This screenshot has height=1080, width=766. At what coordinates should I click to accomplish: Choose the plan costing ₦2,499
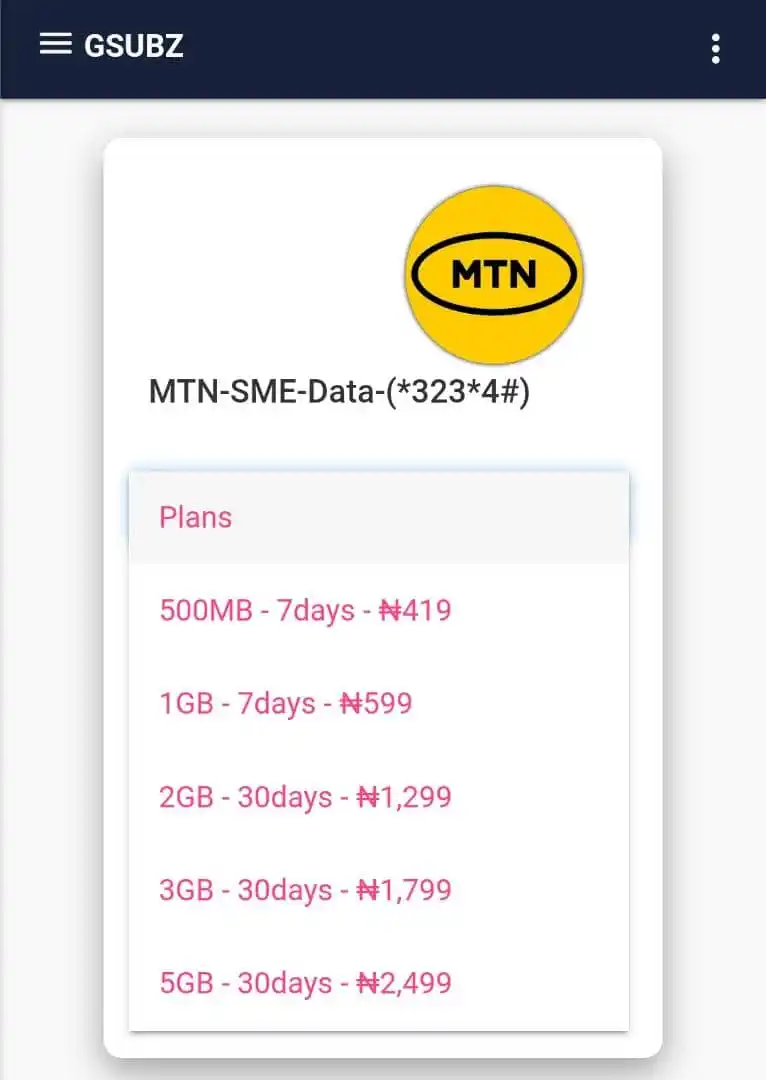379,983
